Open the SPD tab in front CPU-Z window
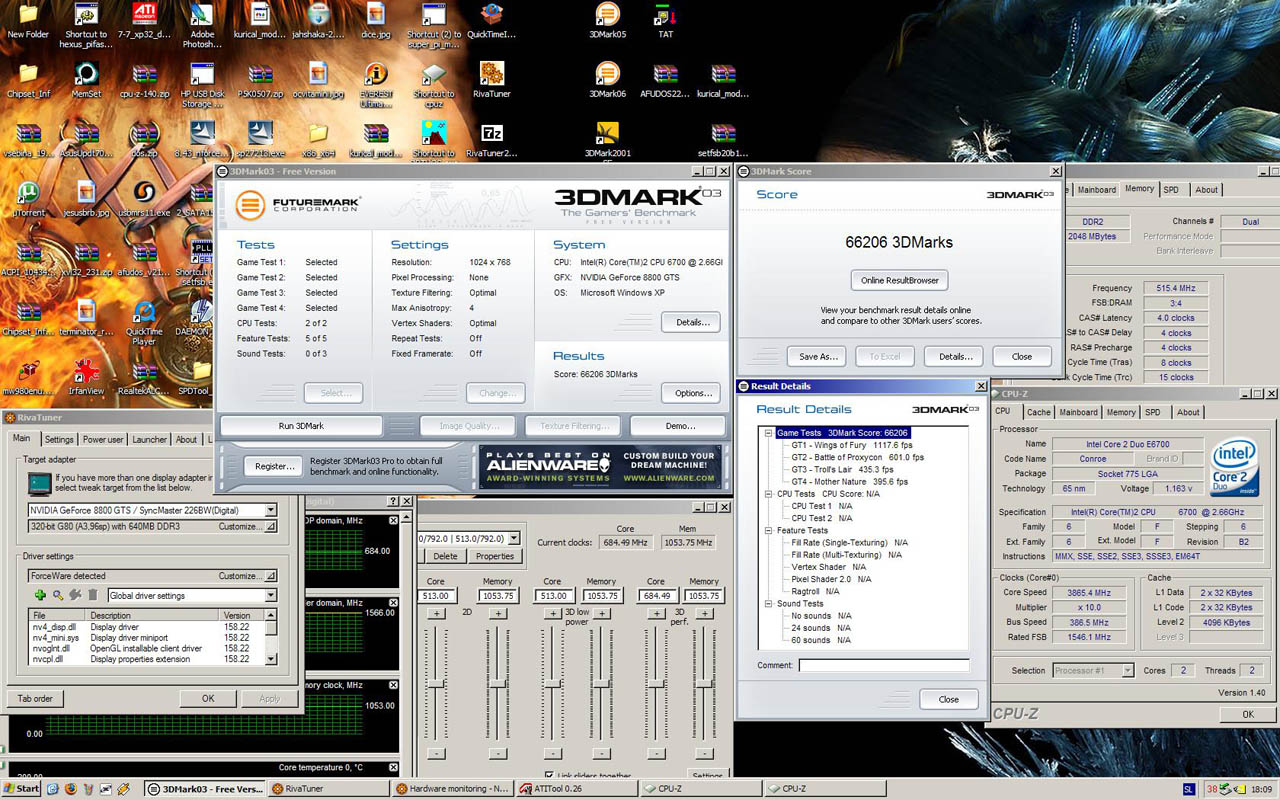The image size is (1280, 800). click(x=1153, y=412)
